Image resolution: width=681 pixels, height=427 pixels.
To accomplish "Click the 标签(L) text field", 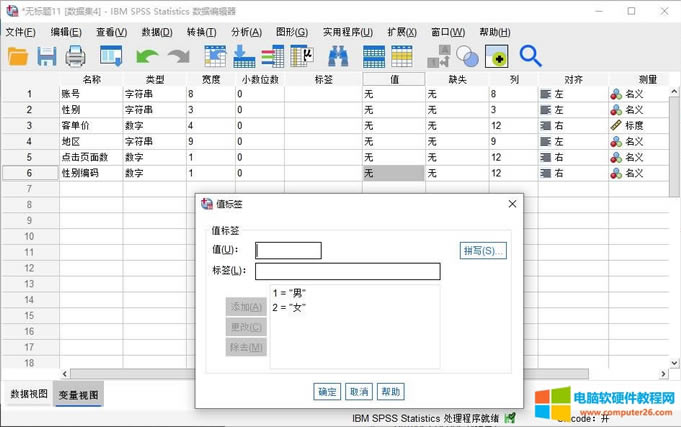I will point(347,271).
